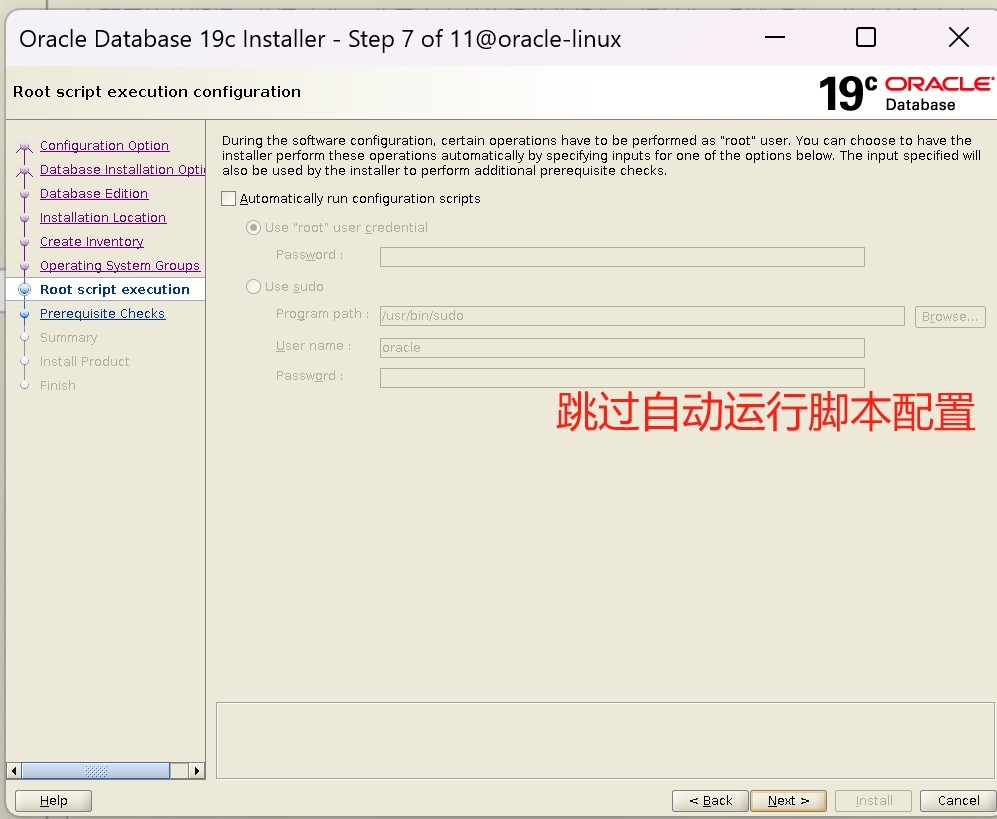Open Database Installation Options step link
This screenshot has height=819, width=997.
[122, 170]
